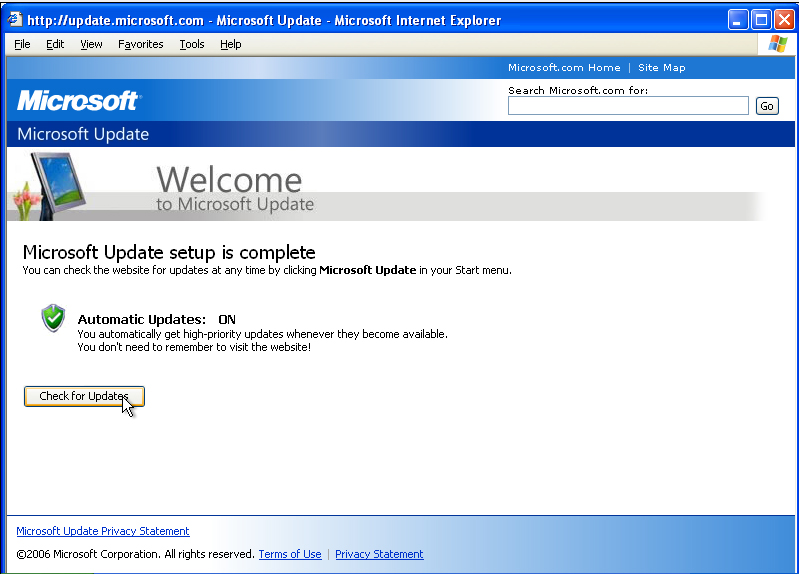
Task: Minimize the Internet Explorer window
Action: [x=738, y=20]
